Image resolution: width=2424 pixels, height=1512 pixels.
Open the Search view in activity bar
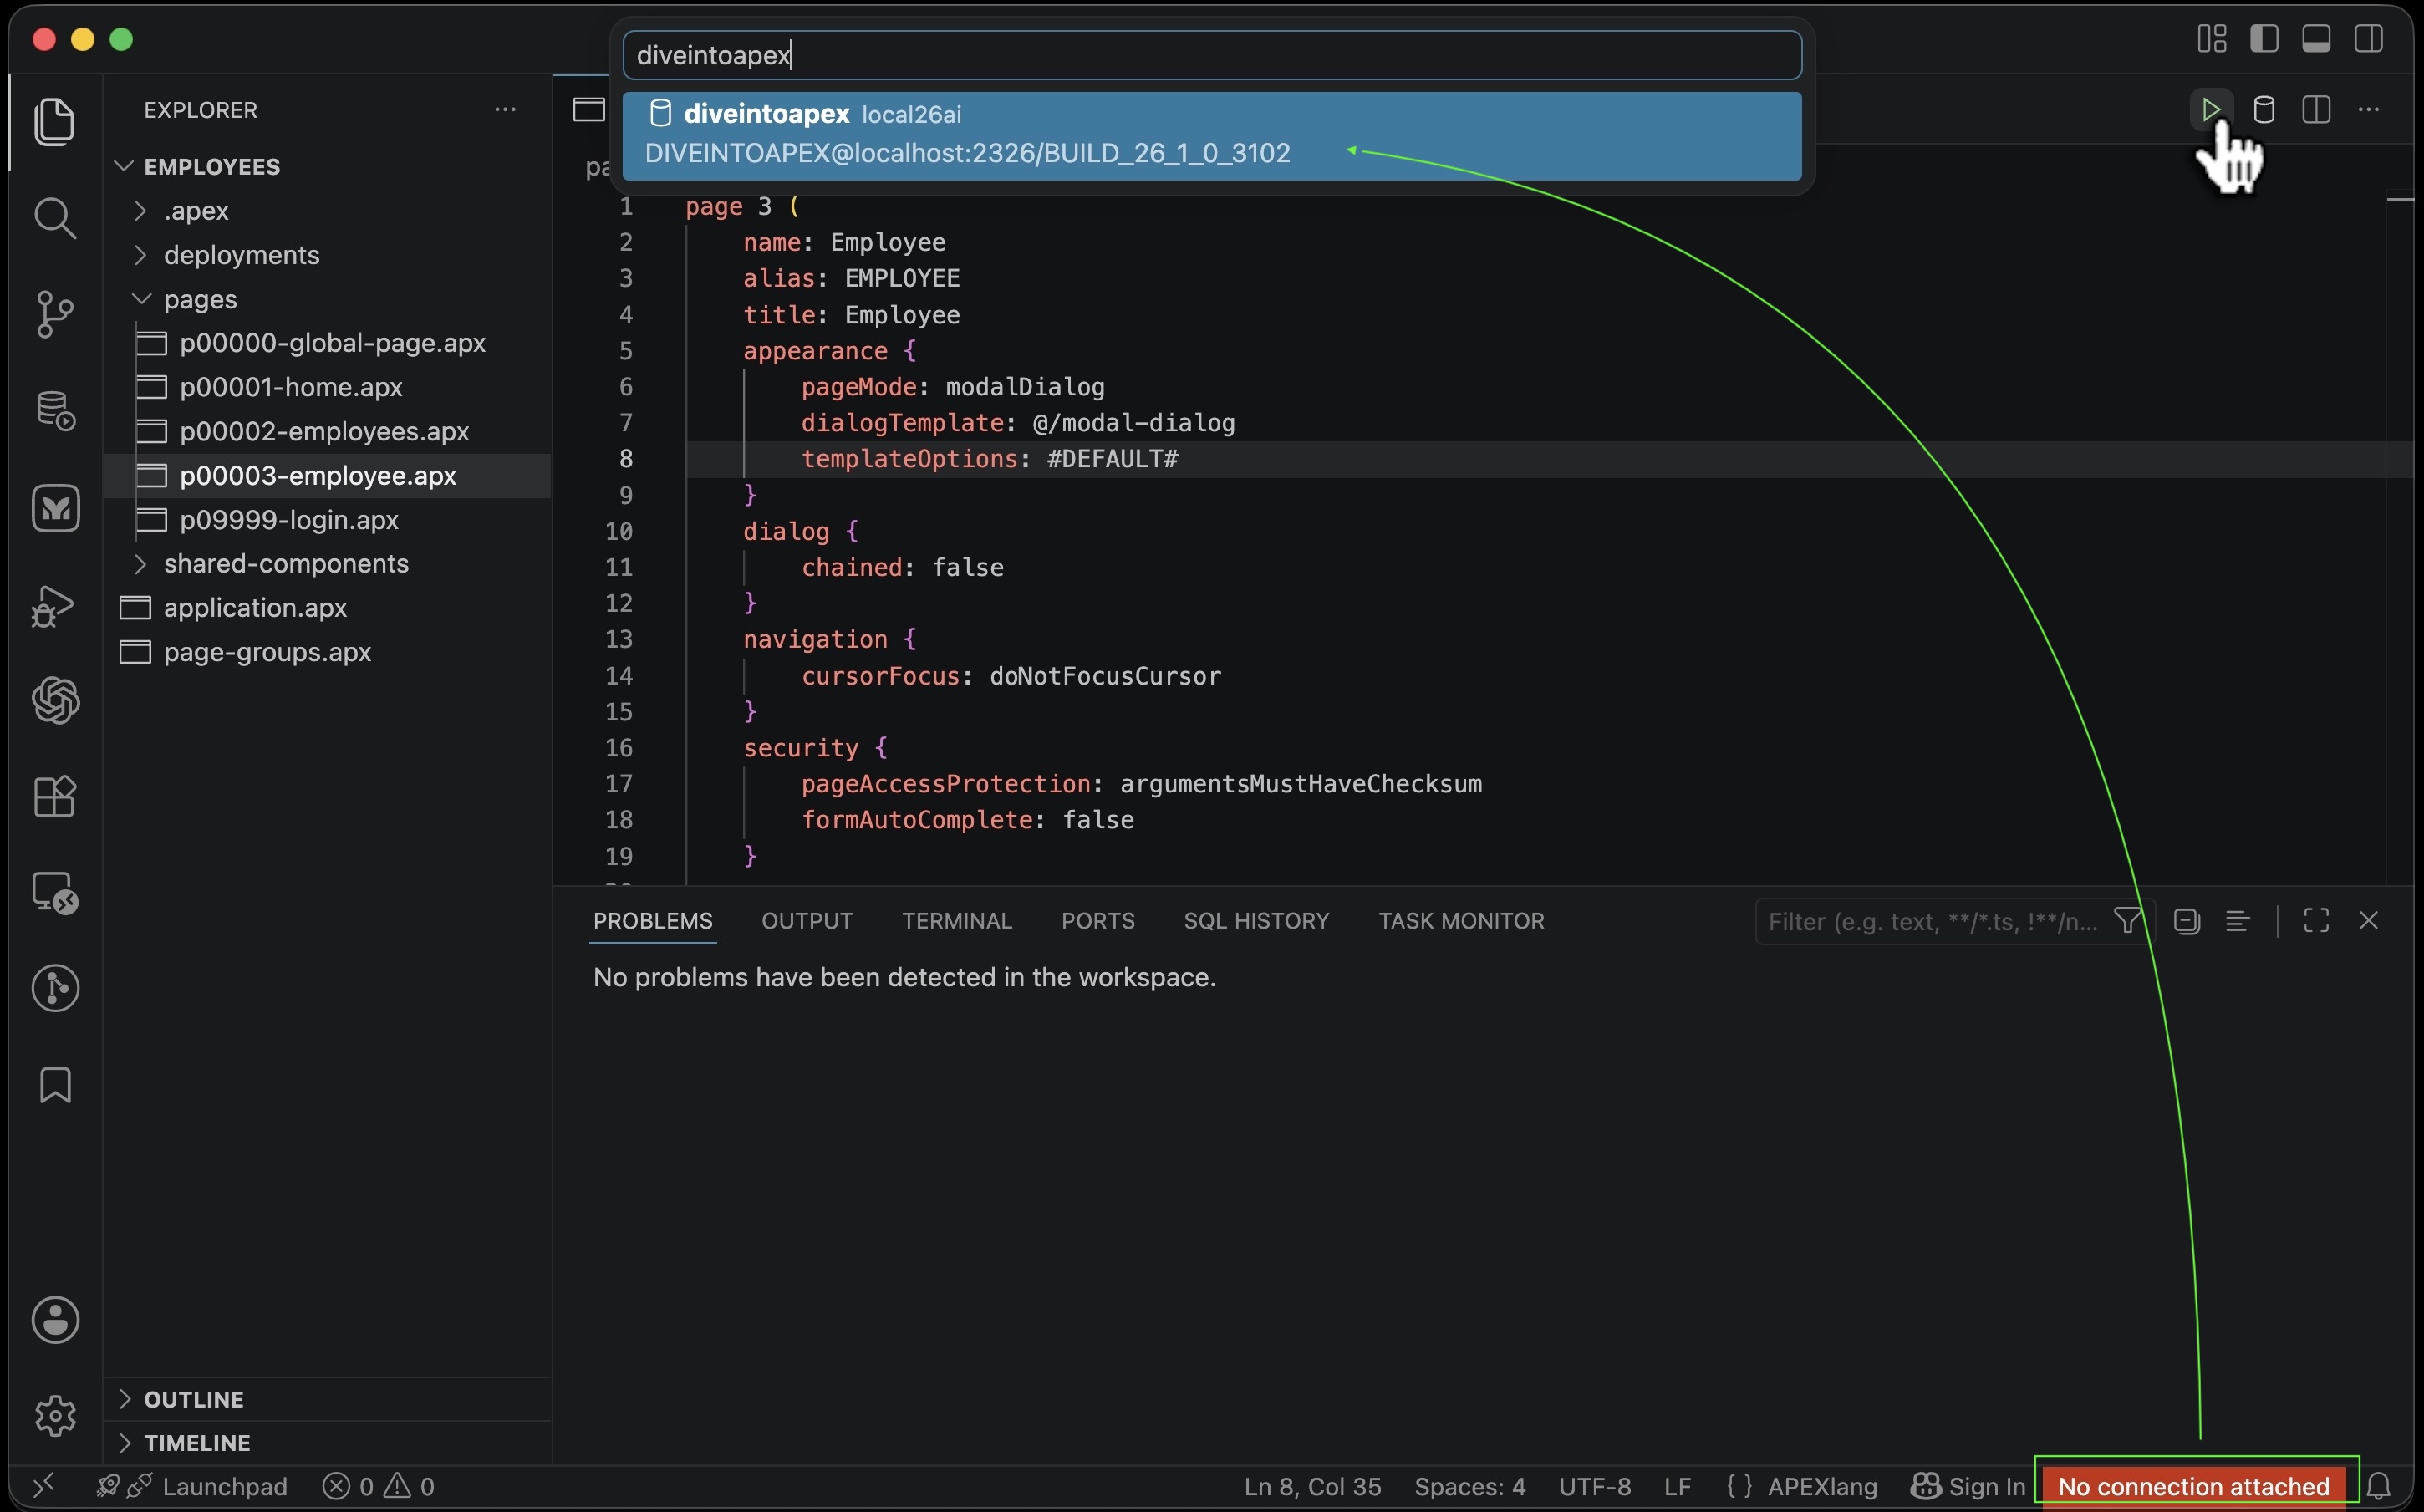(55, 218)
